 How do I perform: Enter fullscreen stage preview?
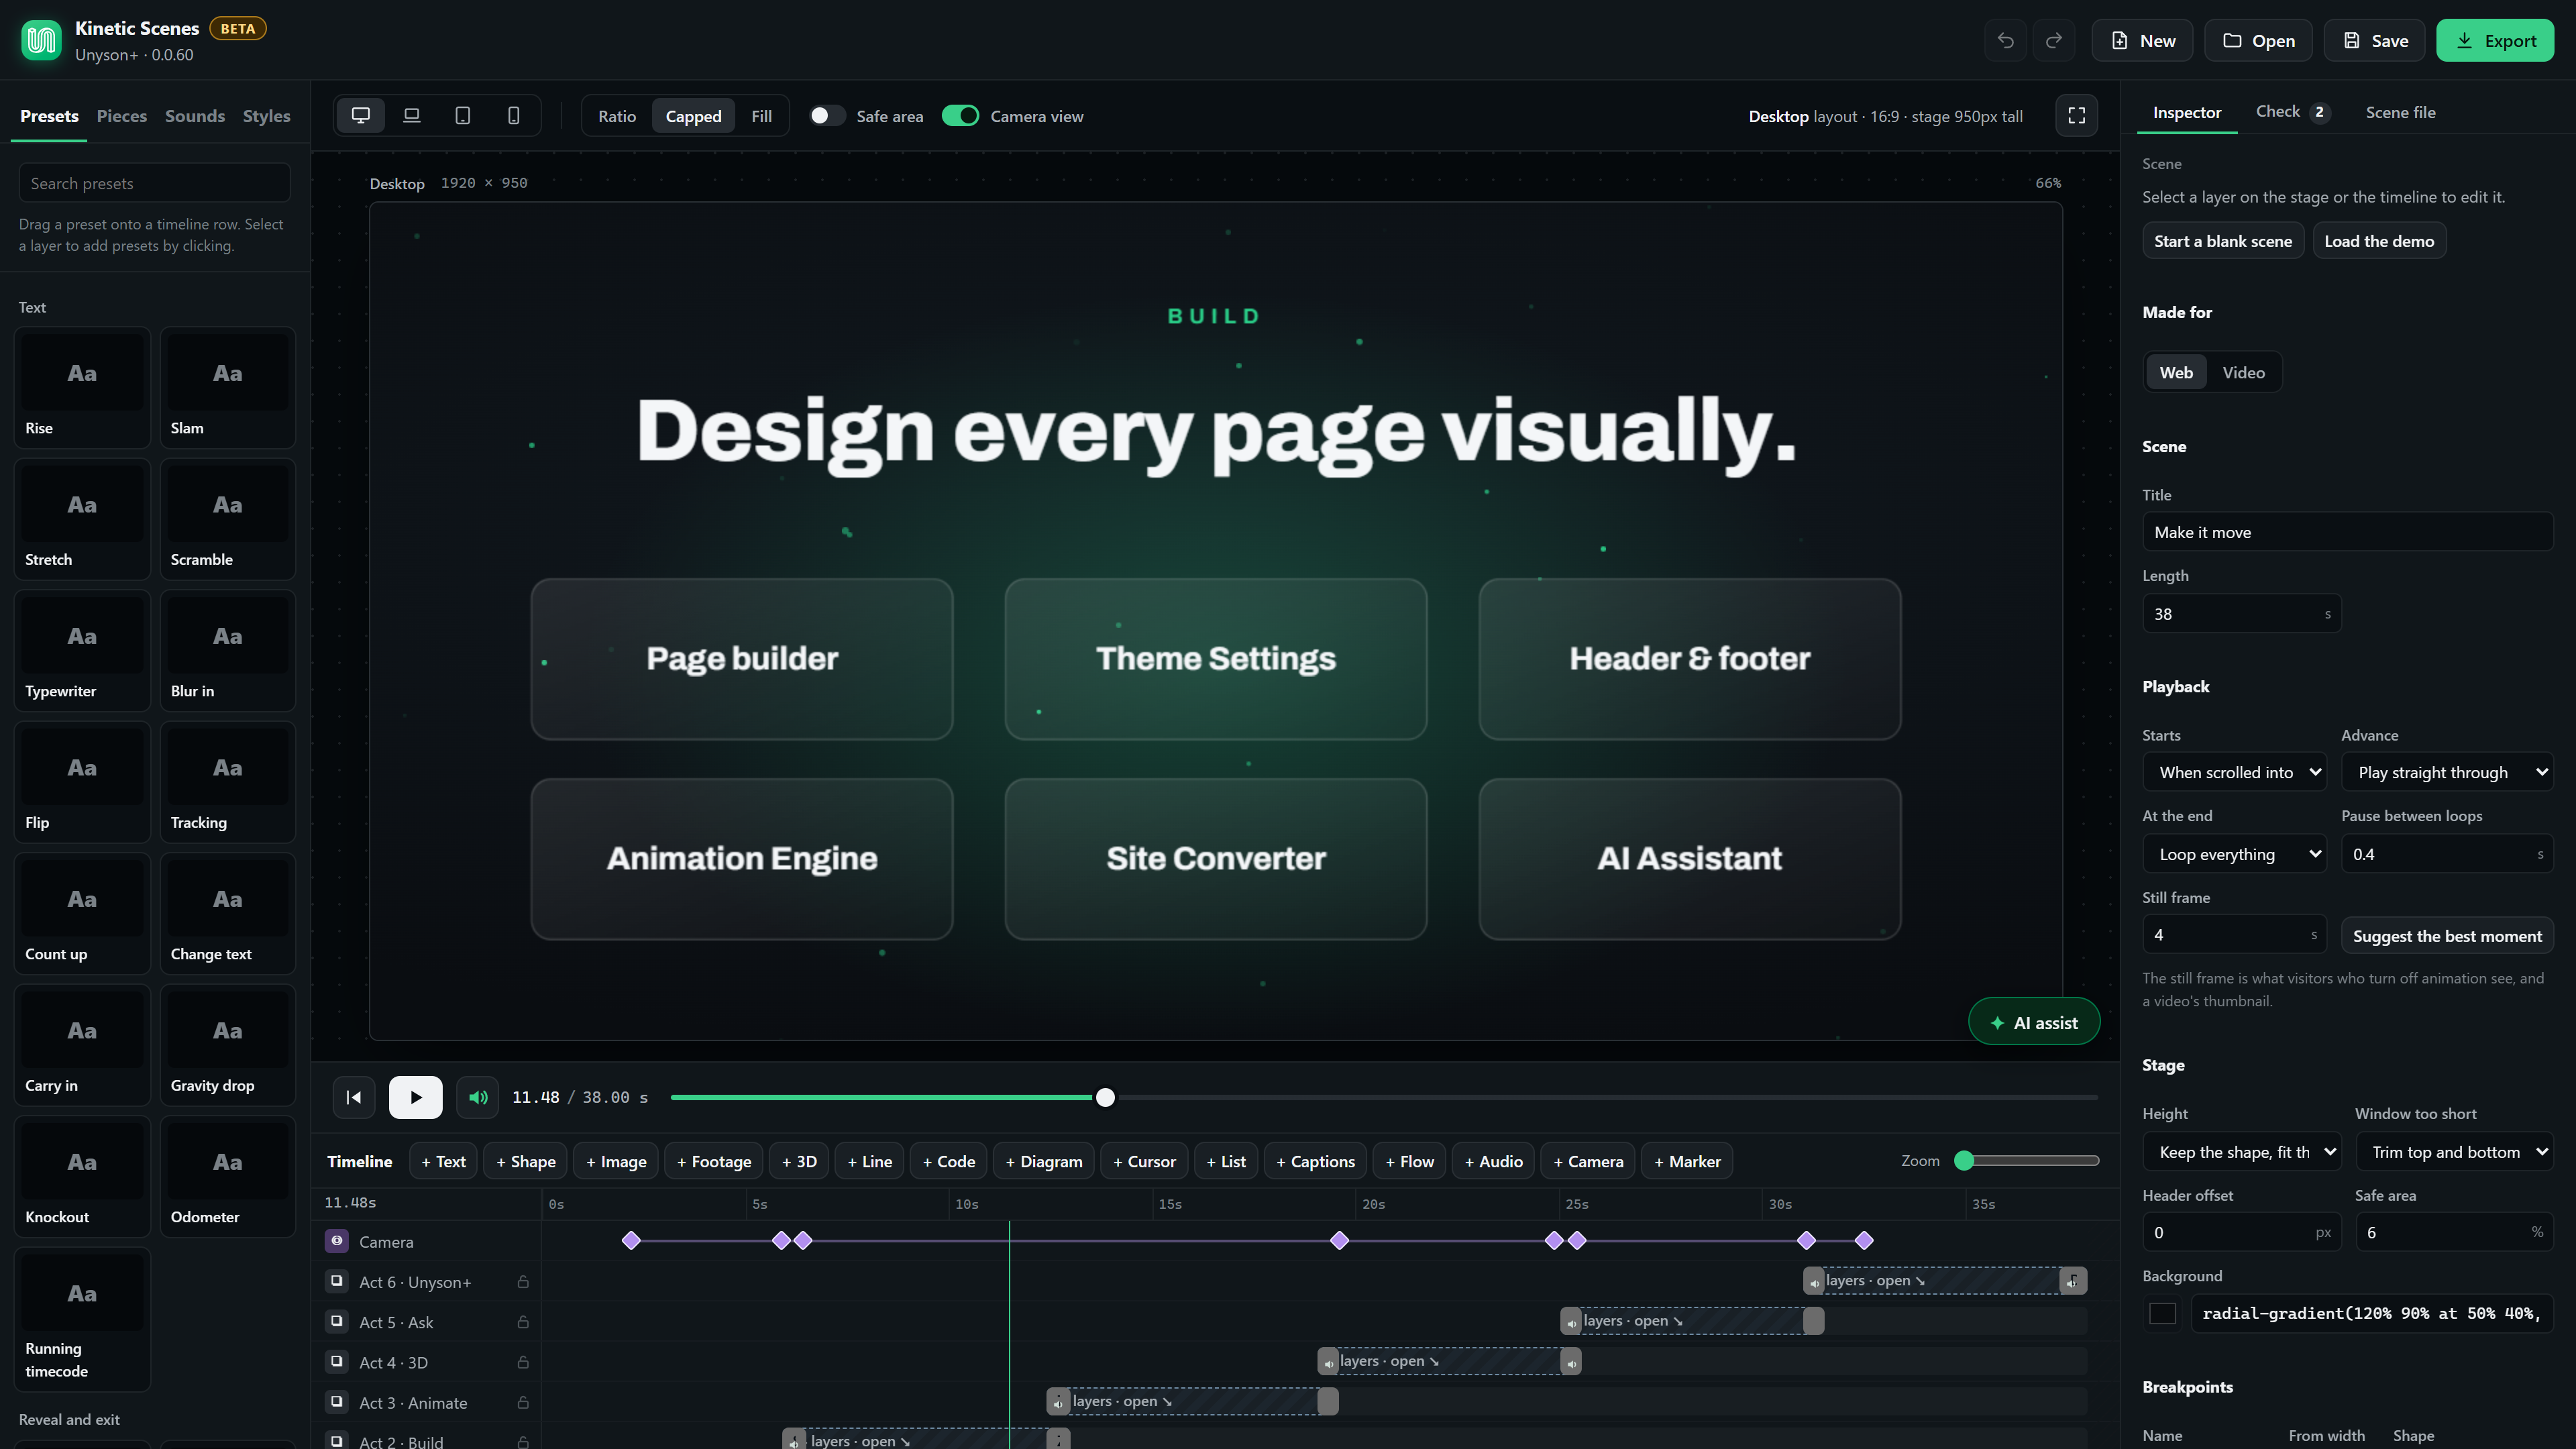2077,116
